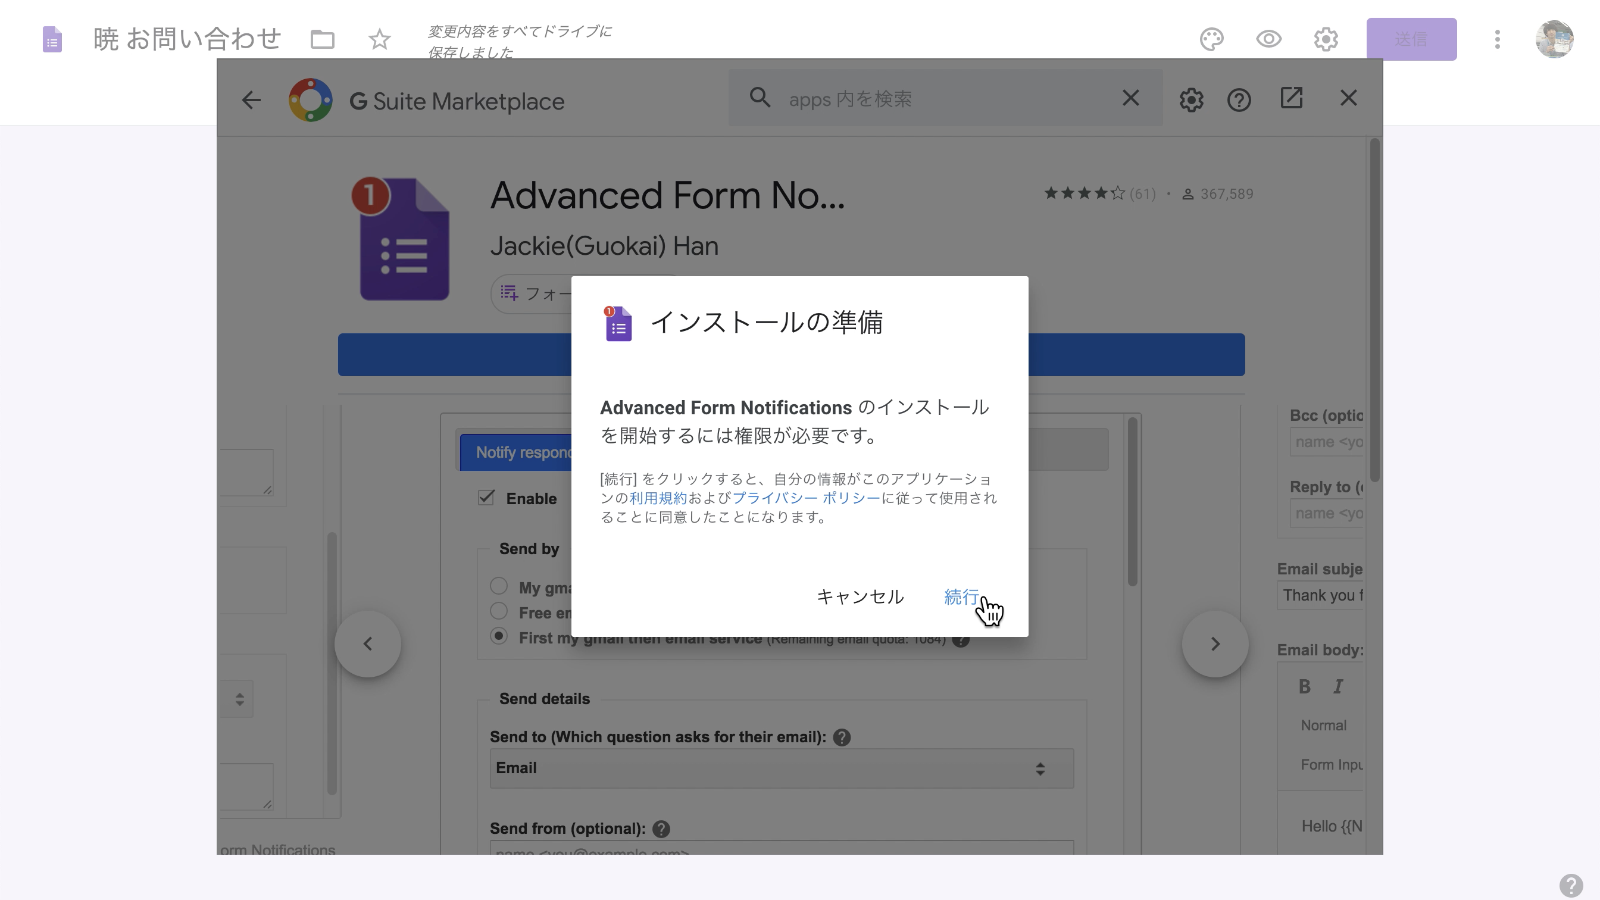Click the star rating of the app
This screenshot has width=1600, height=900.
(x=1084, y=193)
